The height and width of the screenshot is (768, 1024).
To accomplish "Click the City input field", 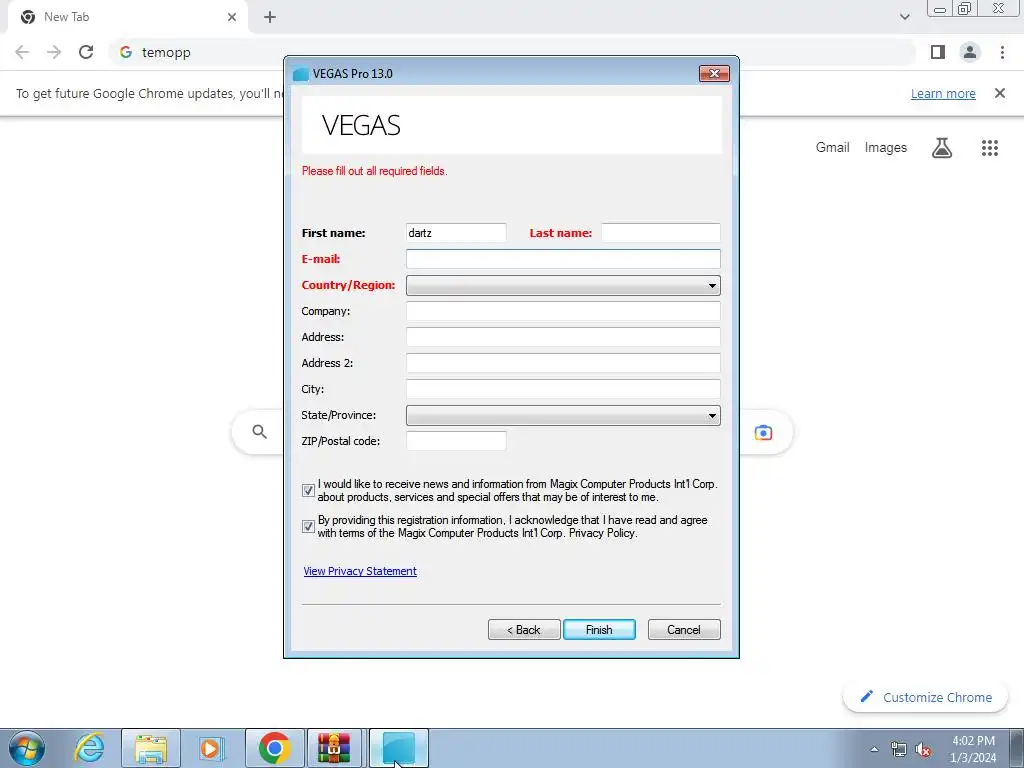I will 563,389.
